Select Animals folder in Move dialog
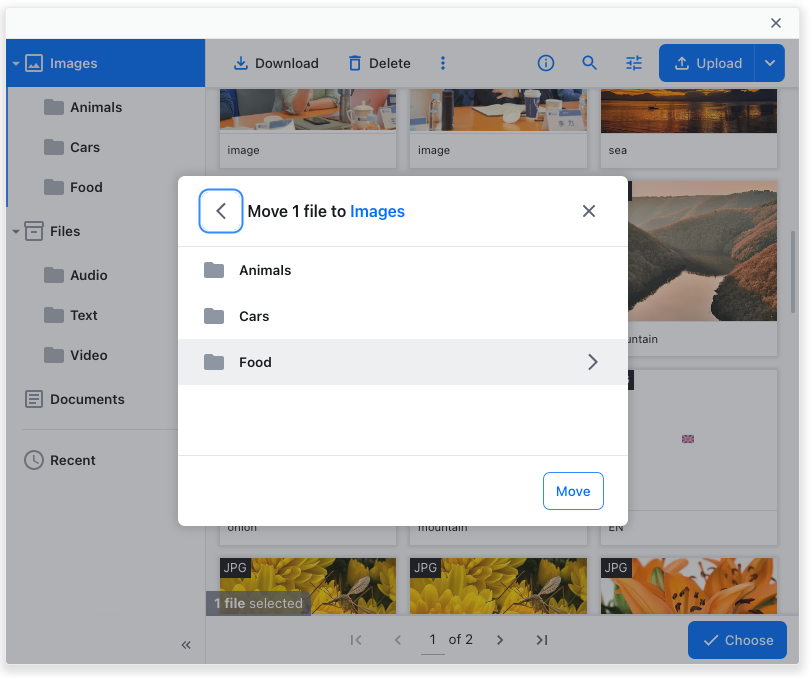This screenshot has width=810, height=678. (265, 270)
